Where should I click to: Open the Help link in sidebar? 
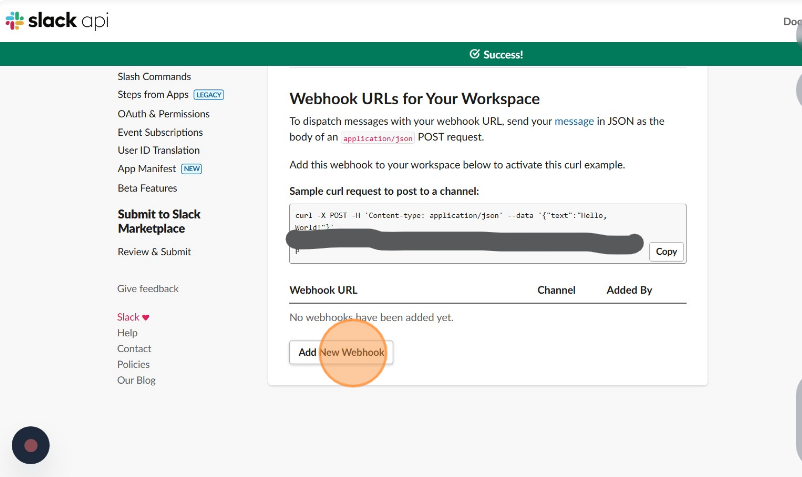point(127,333)
